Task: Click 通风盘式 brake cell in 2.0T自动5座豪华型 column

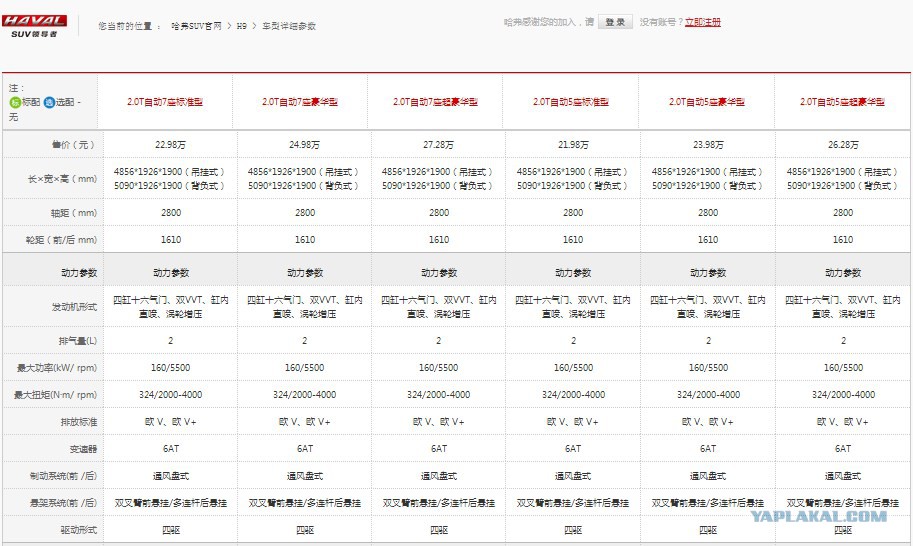Action: coord(708,476)
